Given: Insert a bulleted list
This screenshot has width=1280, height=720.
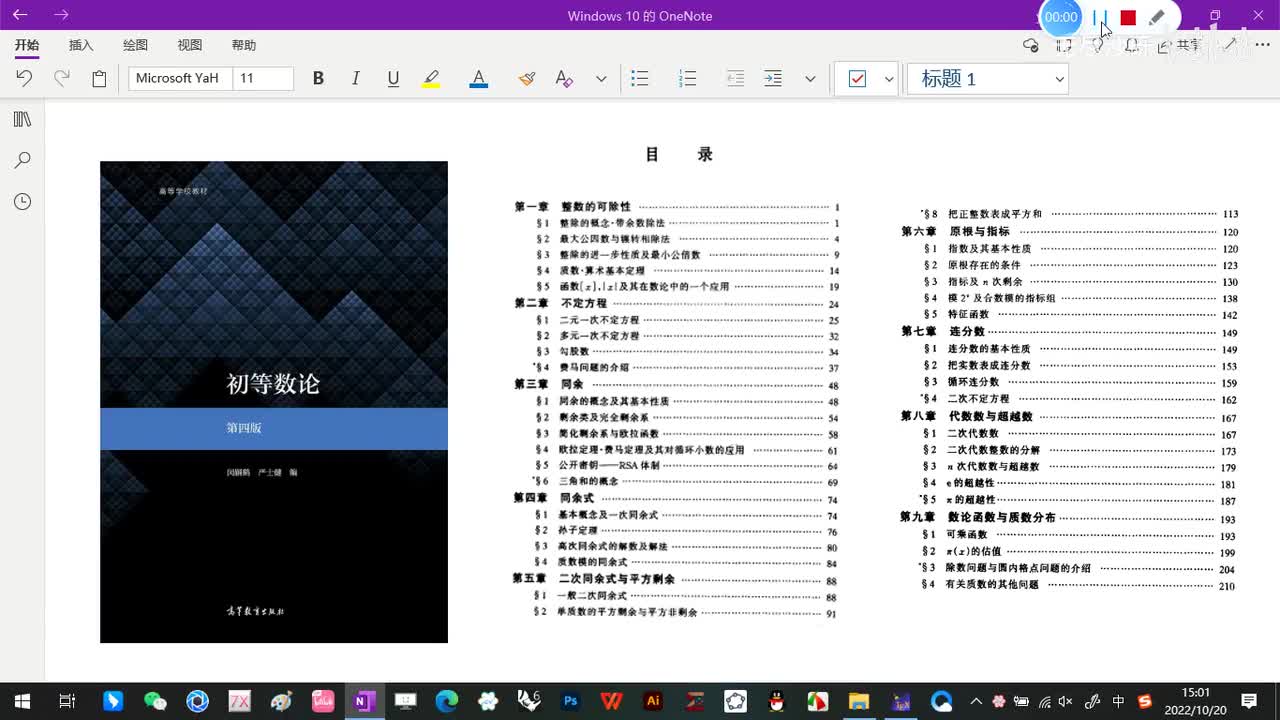Looking at the screenshot, I should tap(640, 78).
